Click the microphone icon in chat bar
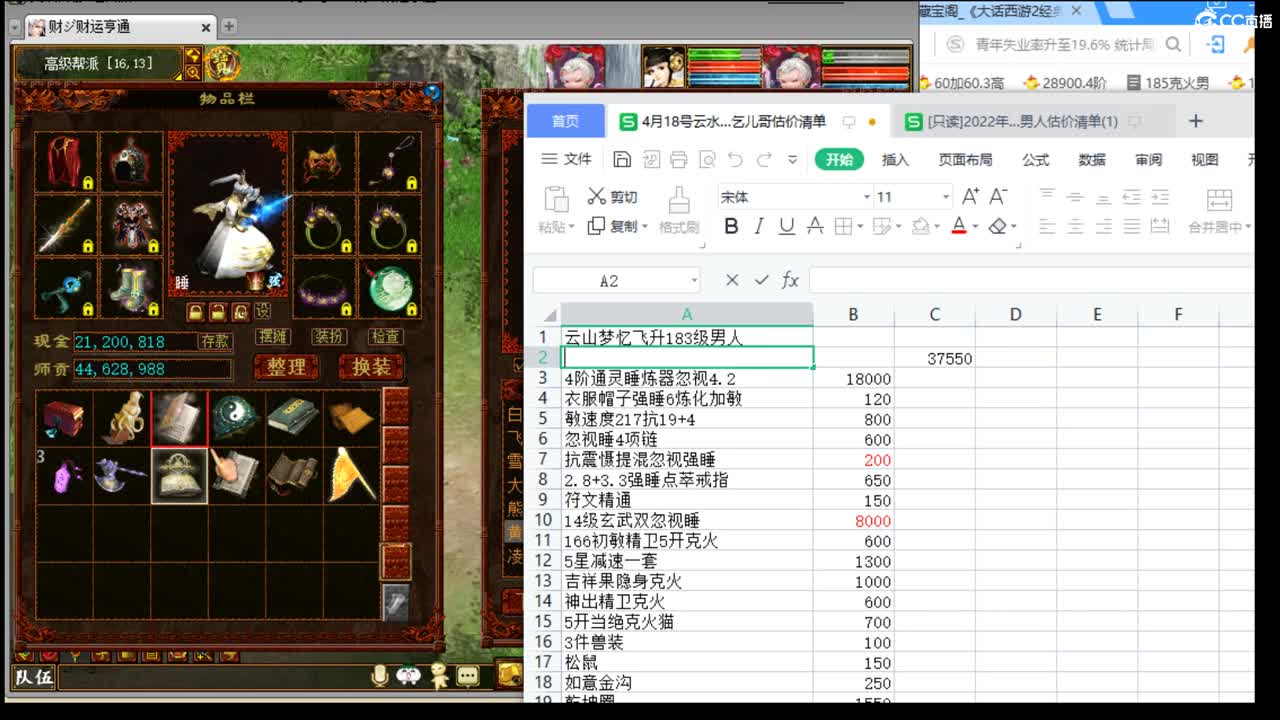The height and width of the screenshot is (720, 1280). pyautogui.click(x=380, y=676)
